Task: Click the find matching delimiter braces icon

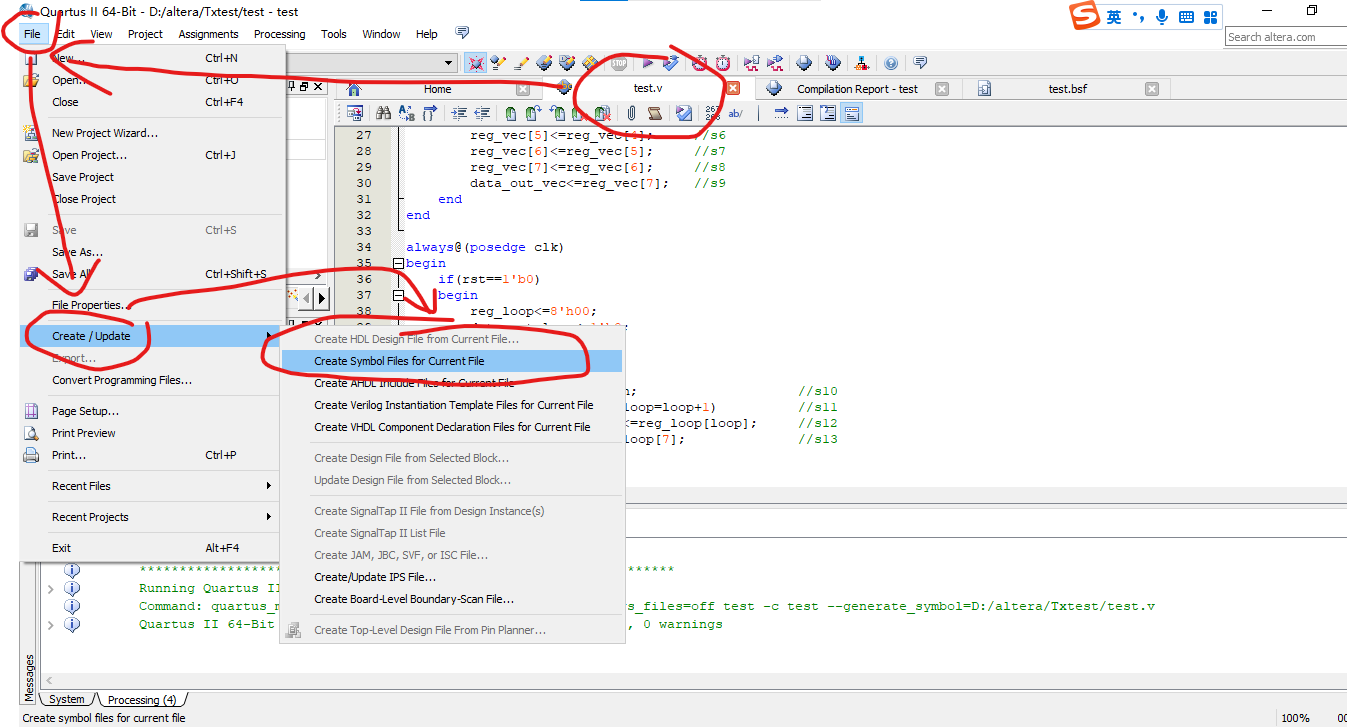Action: click(430, 113)
